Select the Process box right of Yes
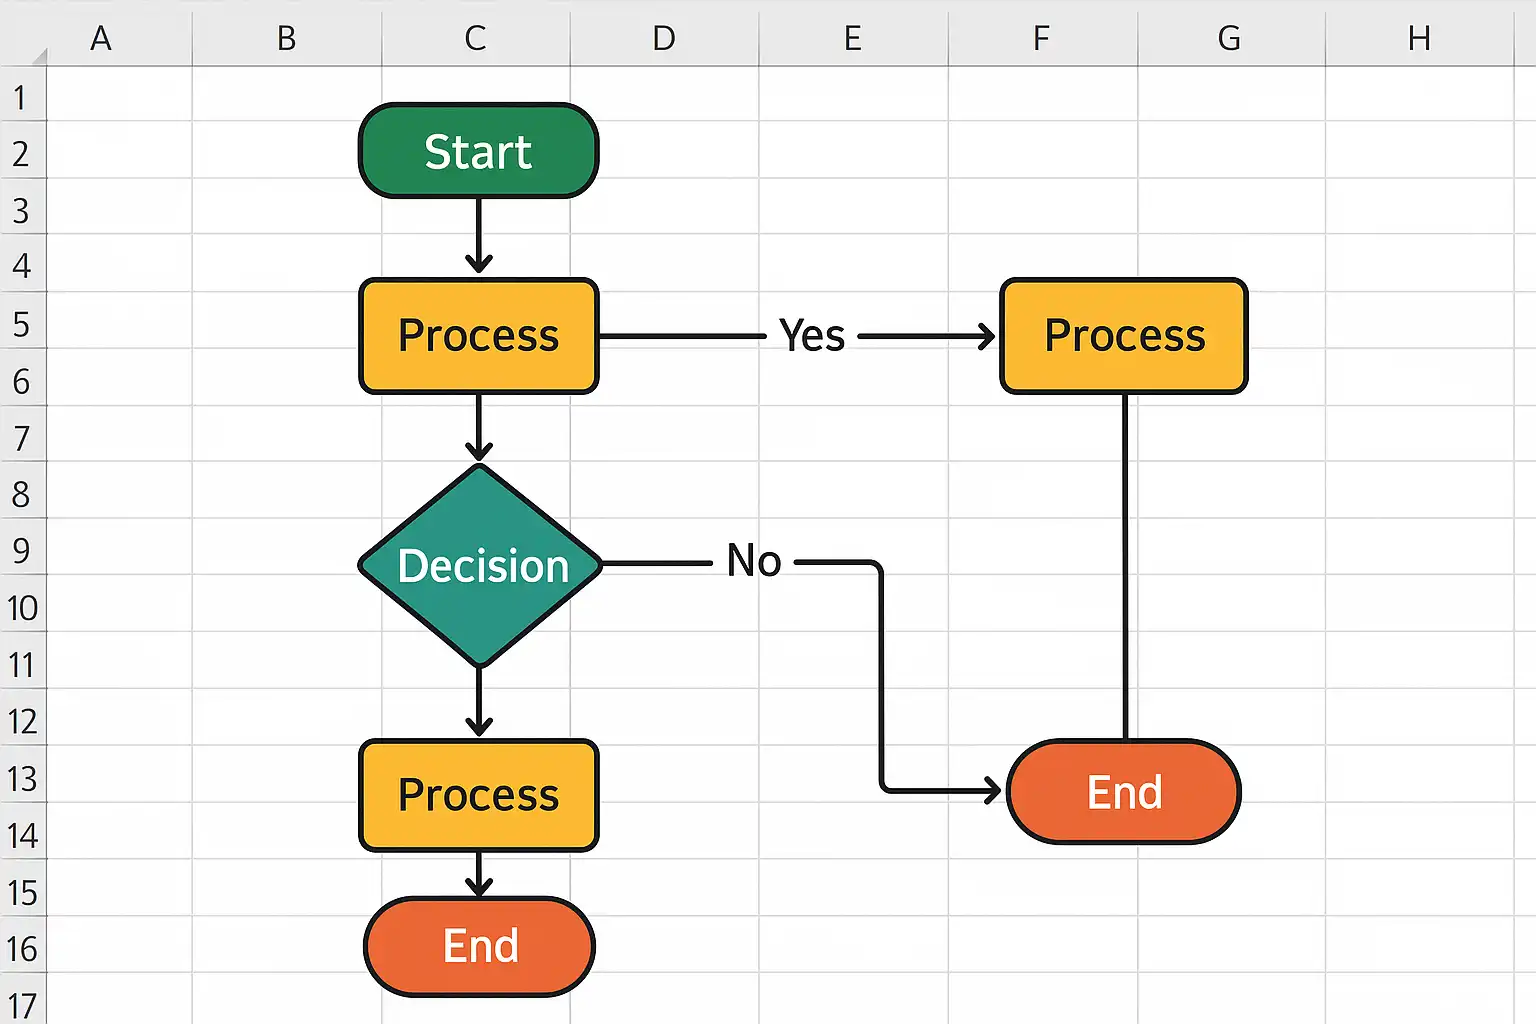 click(x=1124, y=336)
